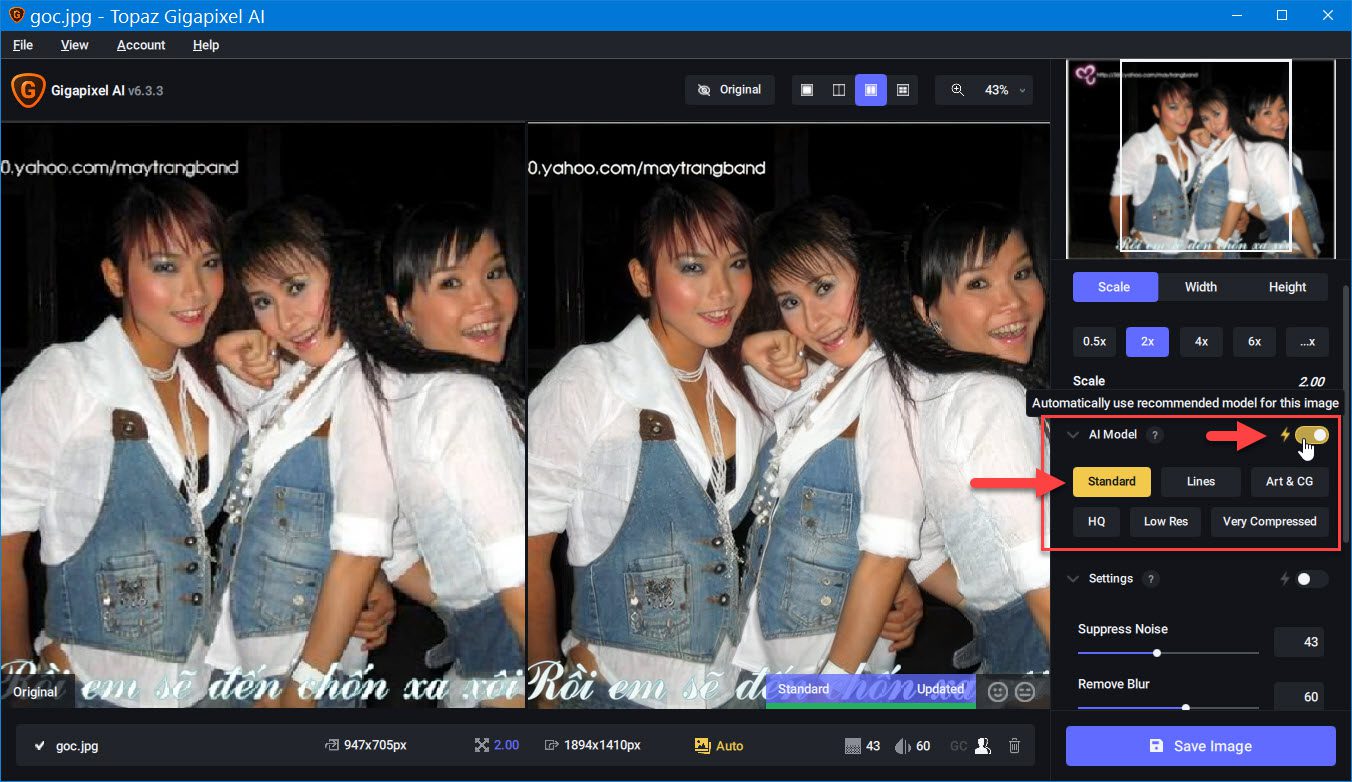Toggle auto AI Model recommendation switch
This screenshot has height=782, width=1352.
coord(1312,435)
